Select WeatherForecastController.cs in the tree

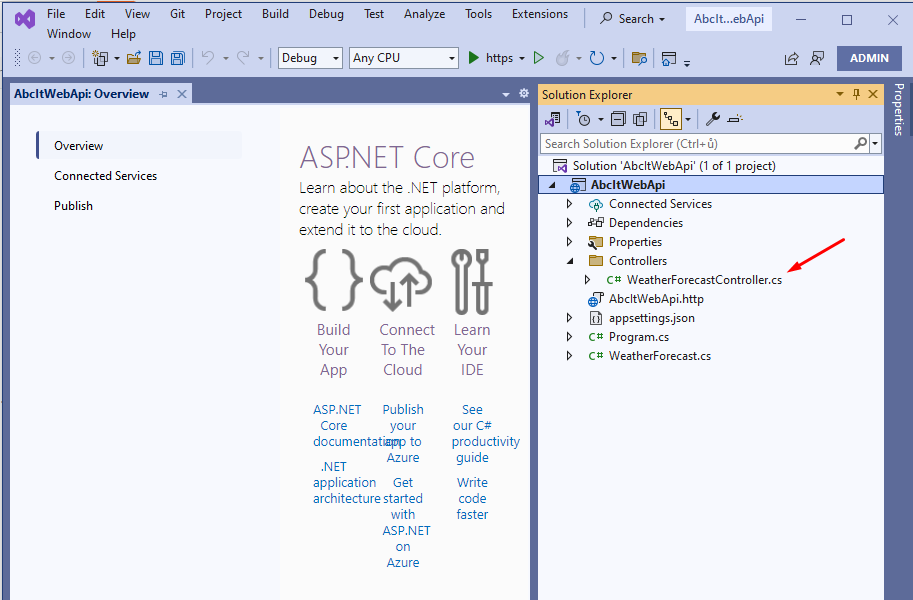click(x=704, y=280)
